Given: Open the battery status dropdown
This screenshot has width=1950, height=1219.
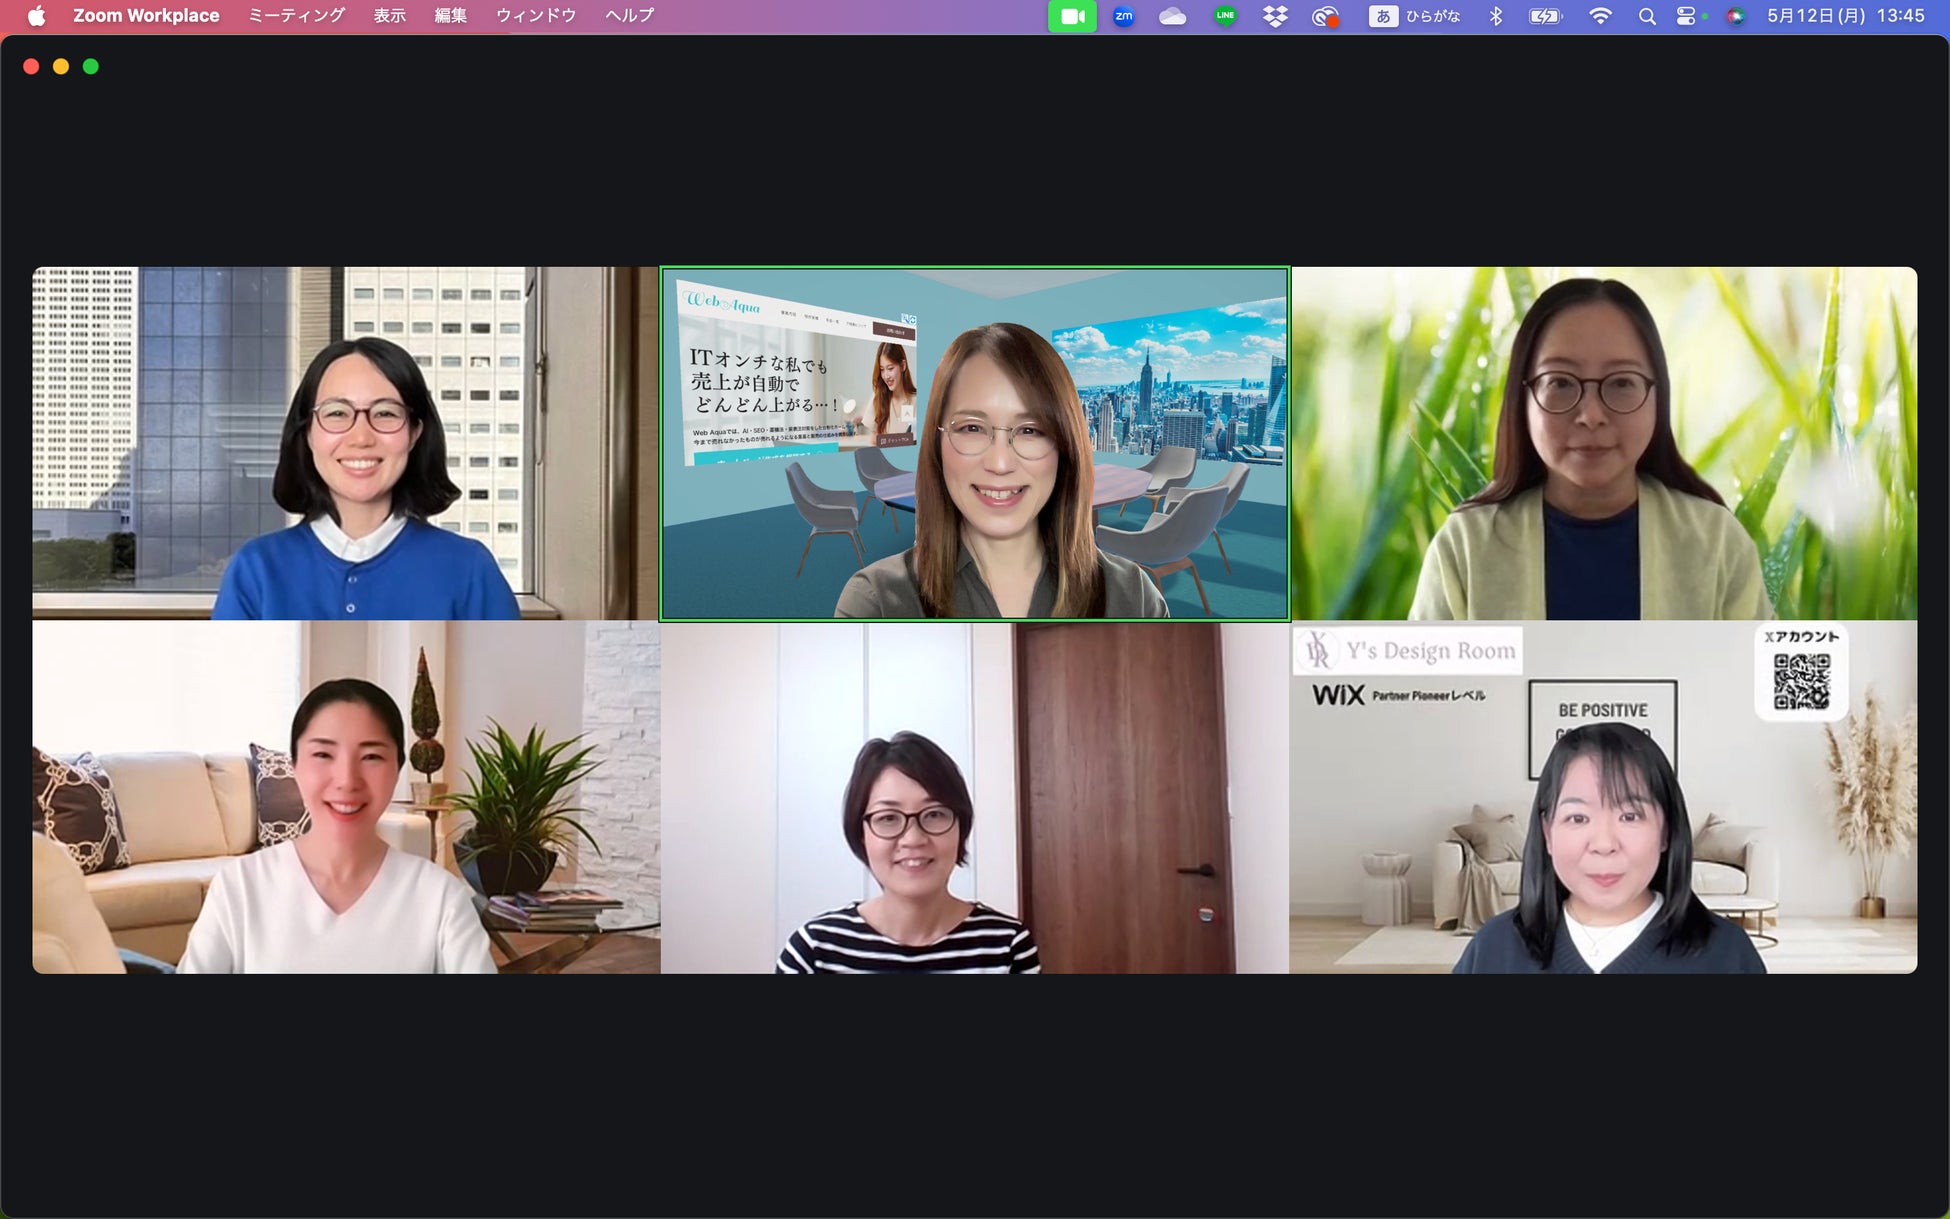Looking at the screenshot, I should click(x=1545, y=16).
